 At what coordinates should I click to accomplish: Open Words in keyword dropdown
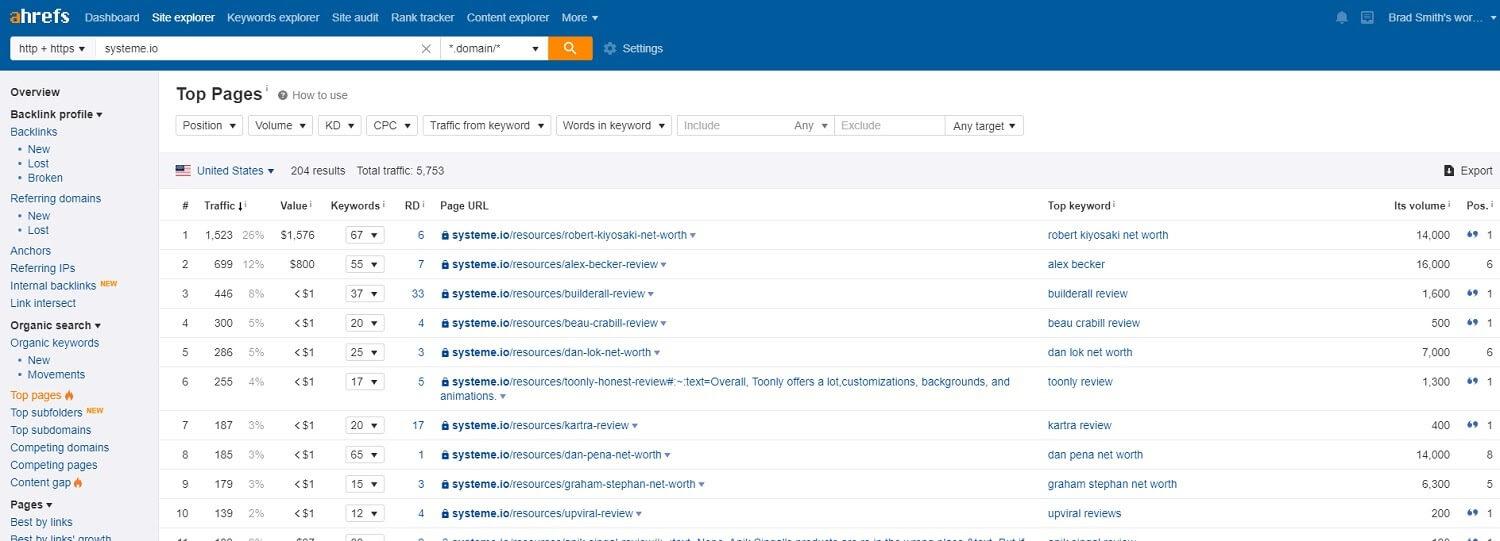click(x=613, y=125)
